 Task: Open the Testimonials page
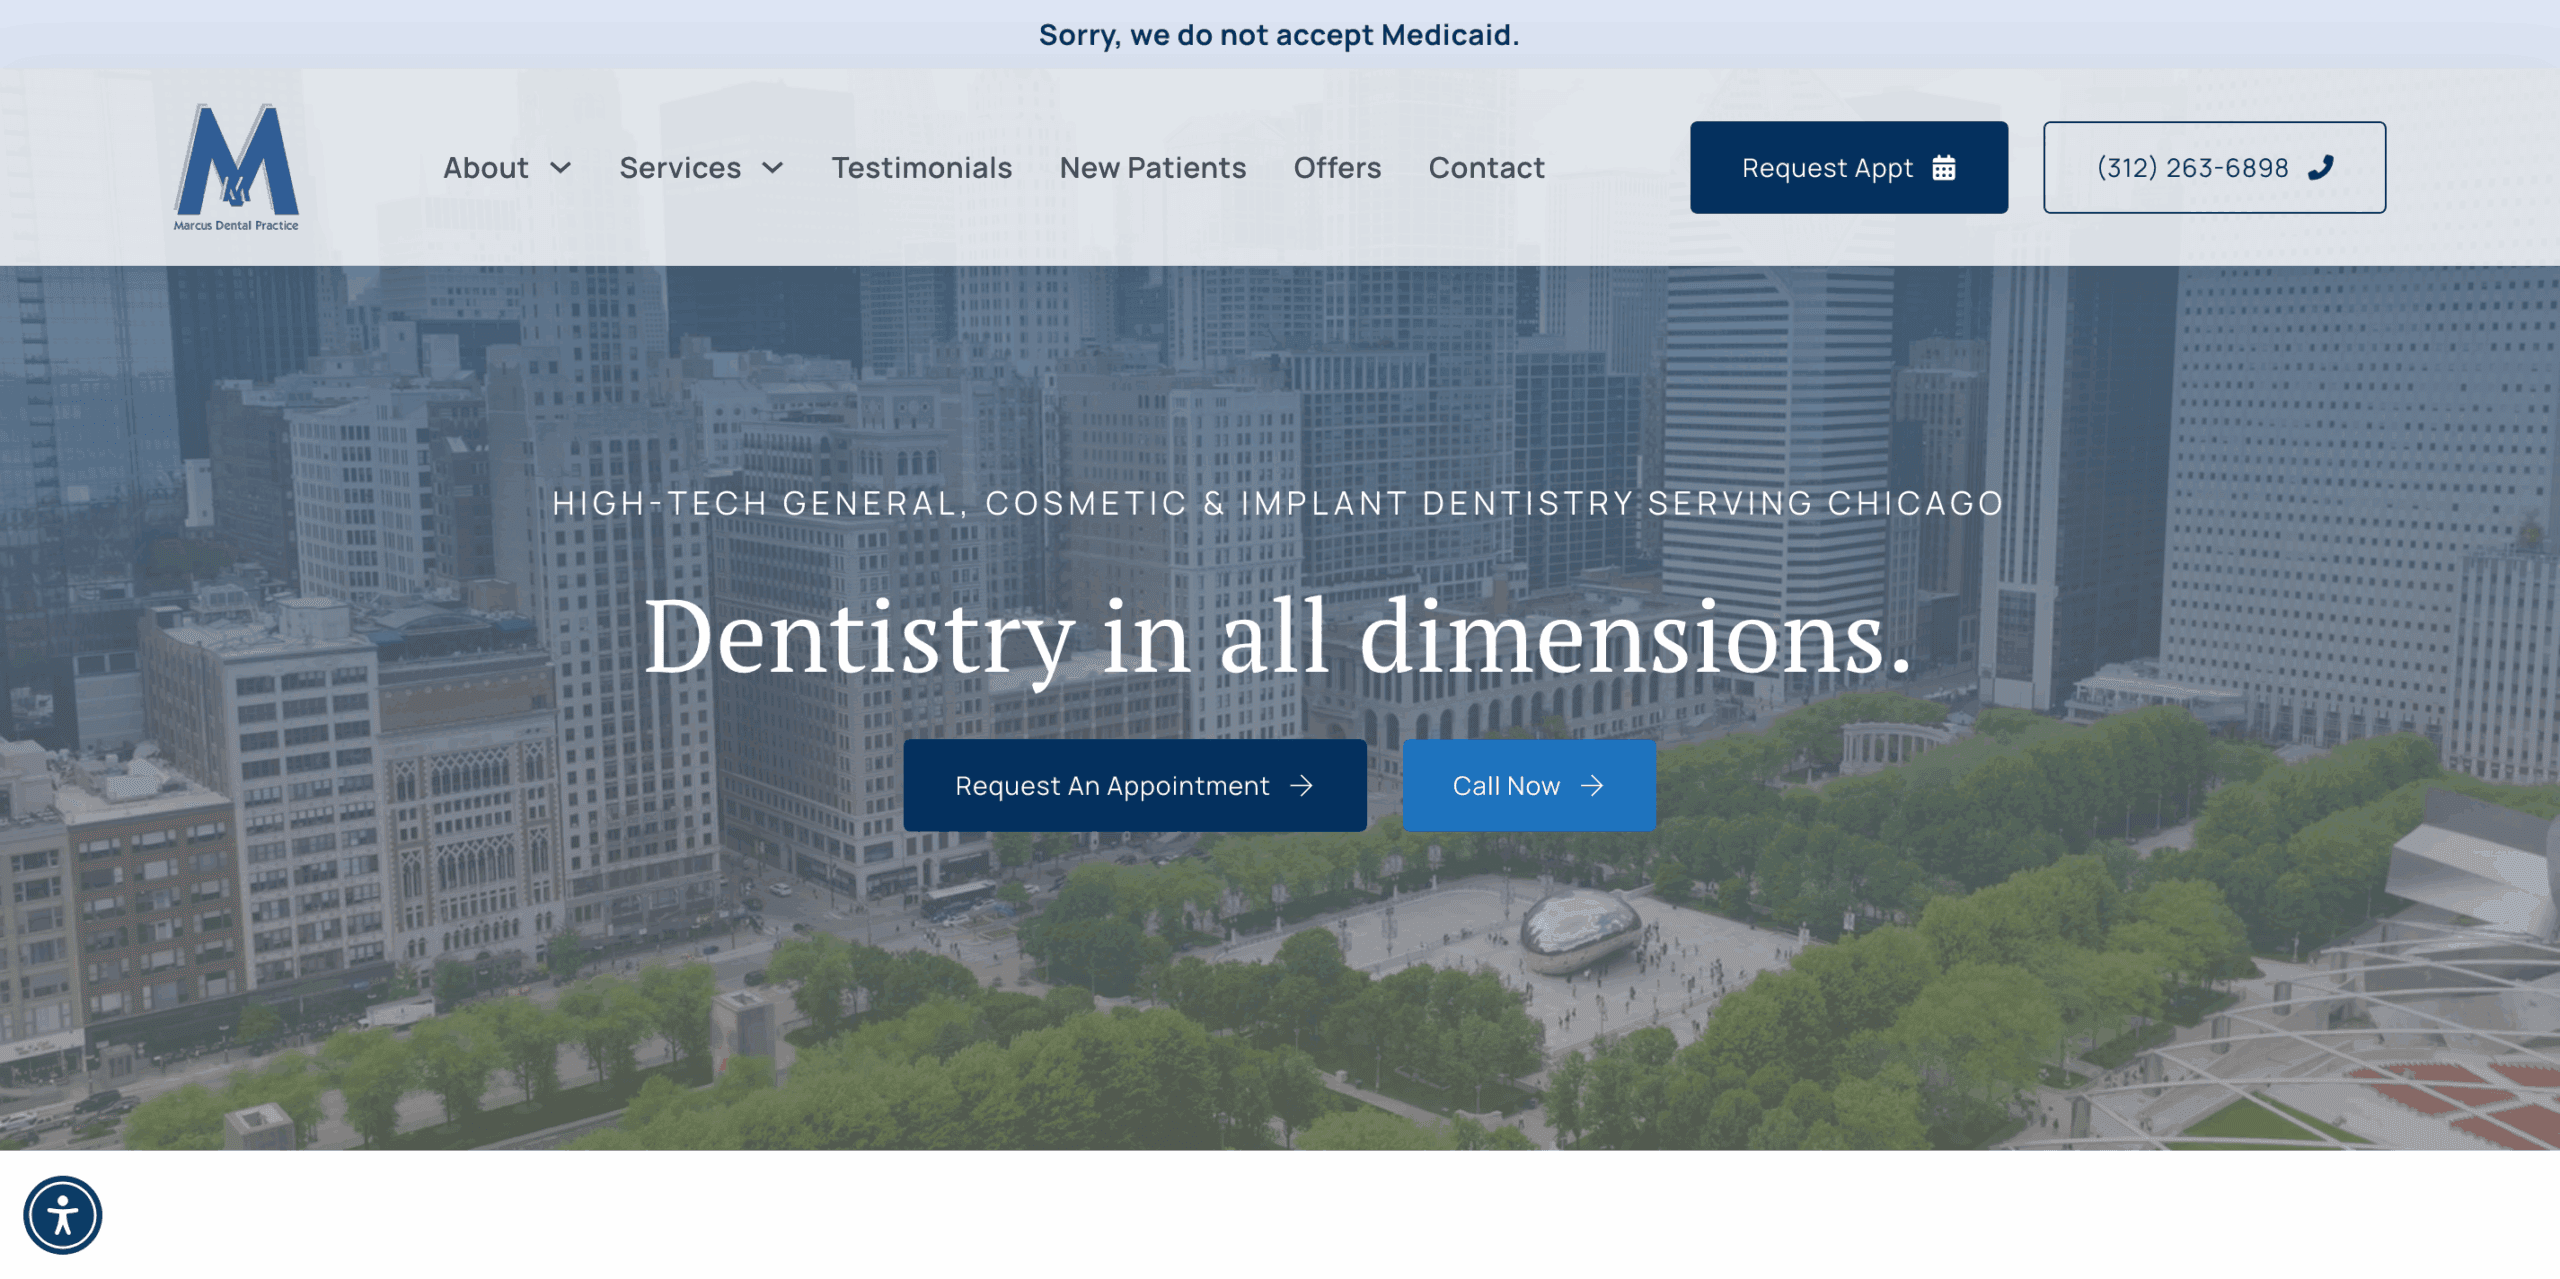(921, 167)
